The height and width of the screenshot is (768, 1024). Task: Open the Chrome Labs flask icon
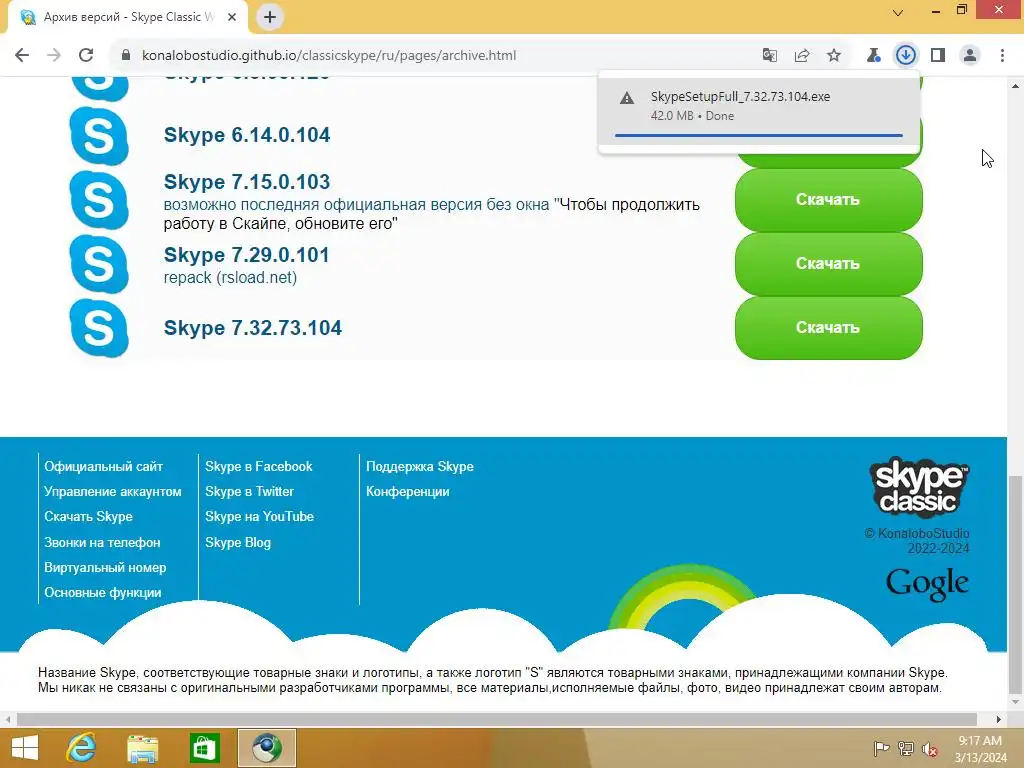click(873, 56)
